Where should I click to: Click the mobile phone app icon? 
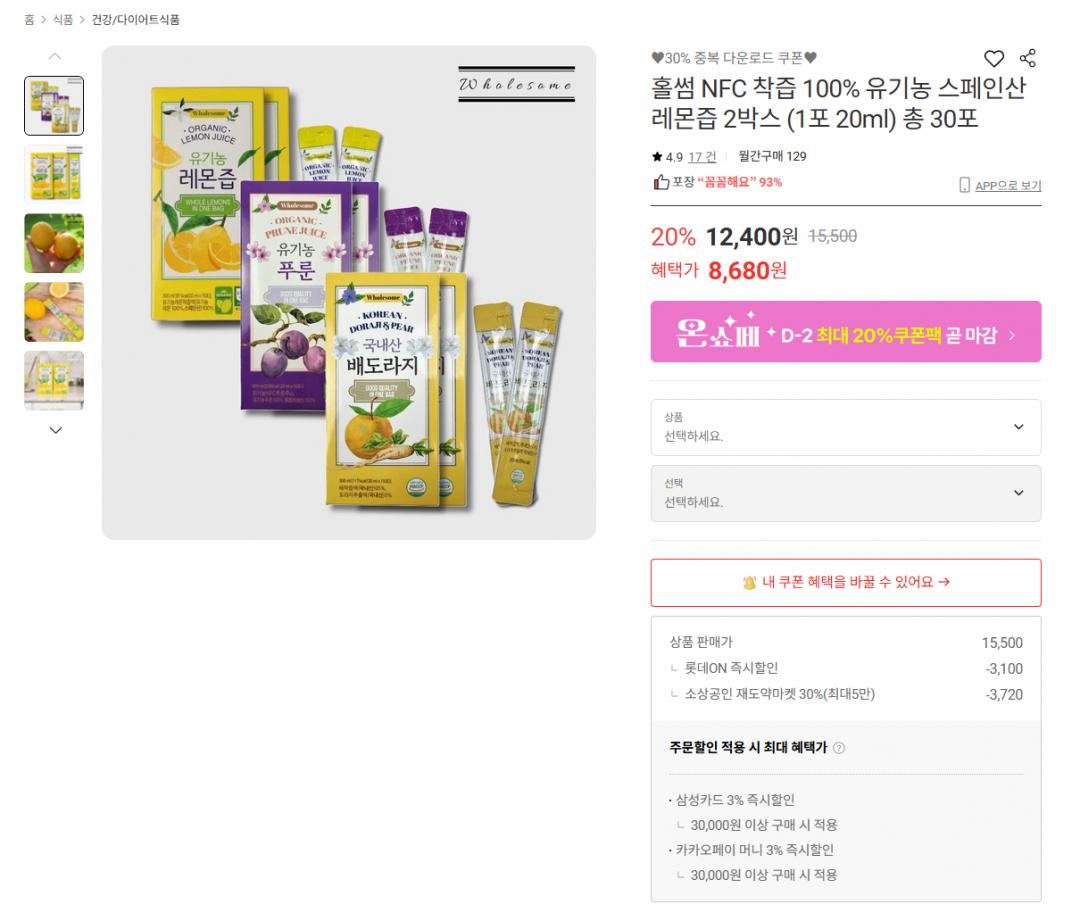pyautogui.click(x=964, y=185)
